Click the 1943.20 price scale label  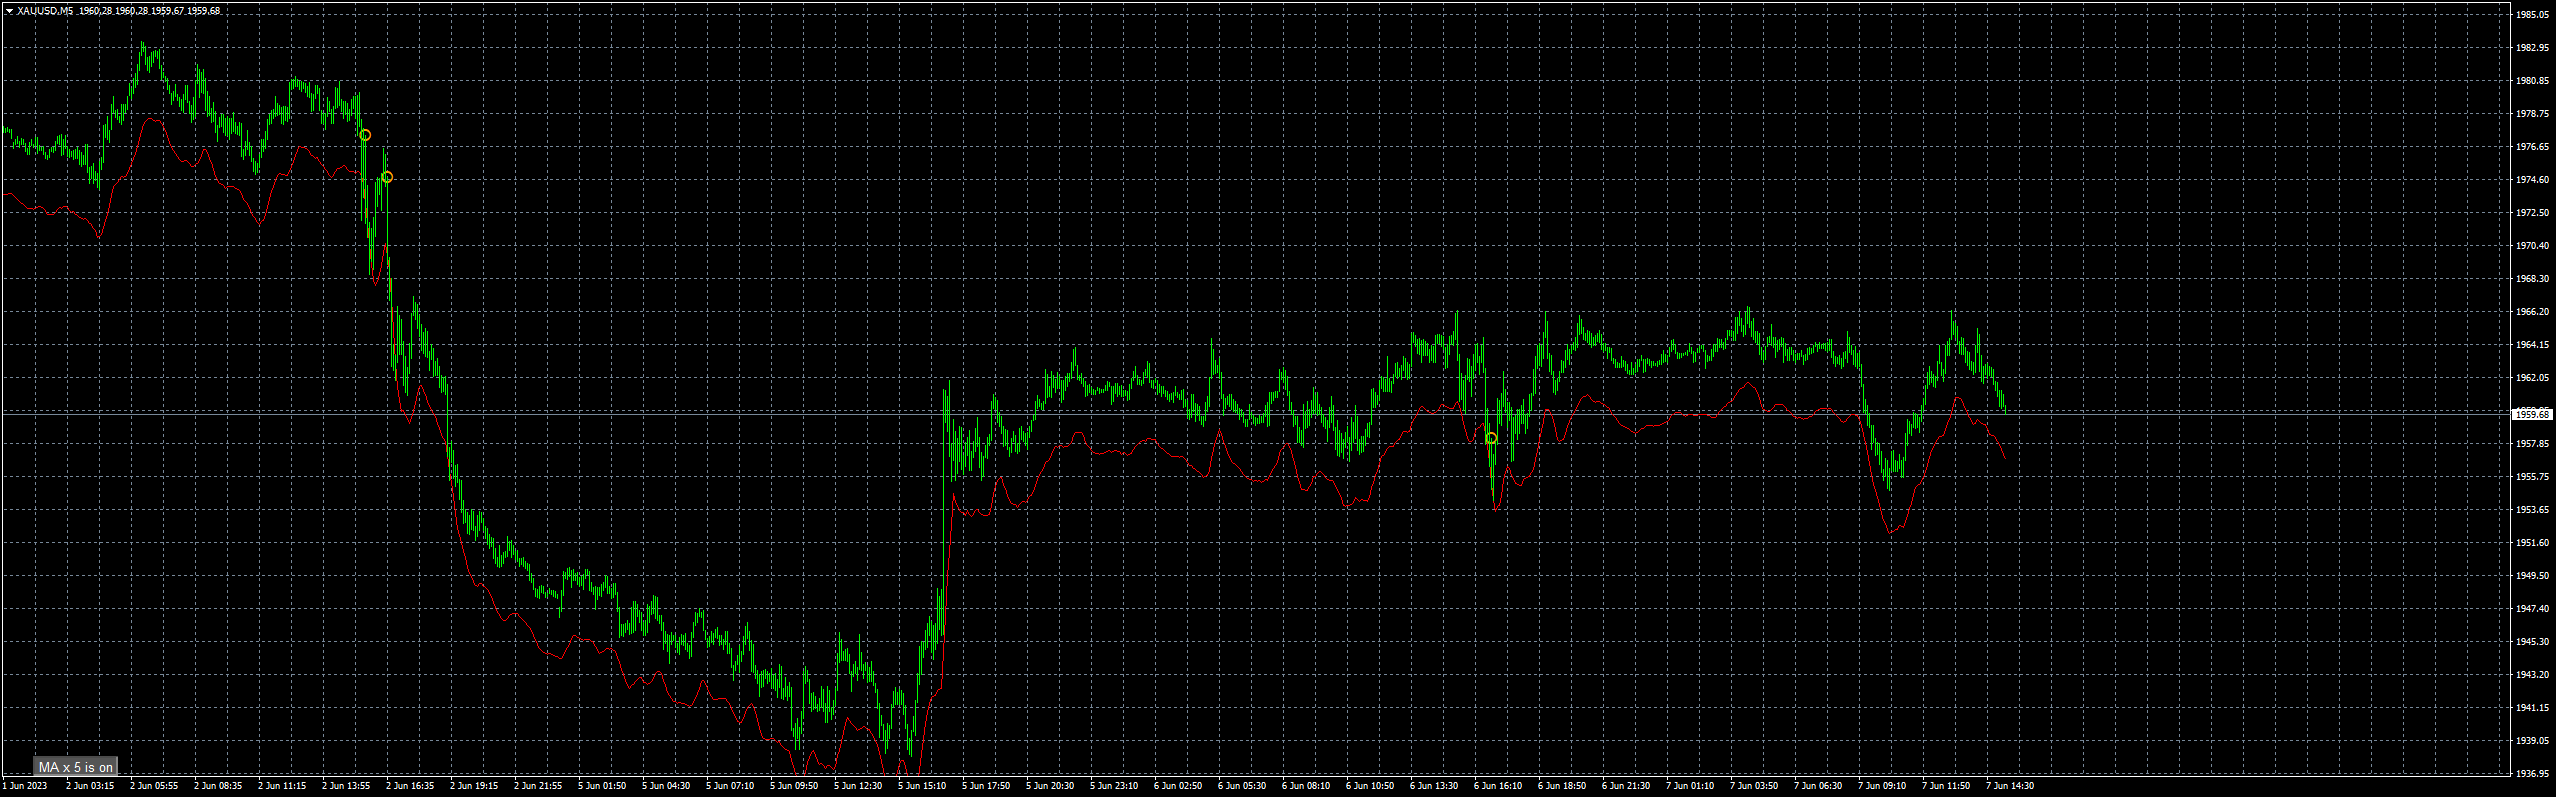click(2532, 675)
